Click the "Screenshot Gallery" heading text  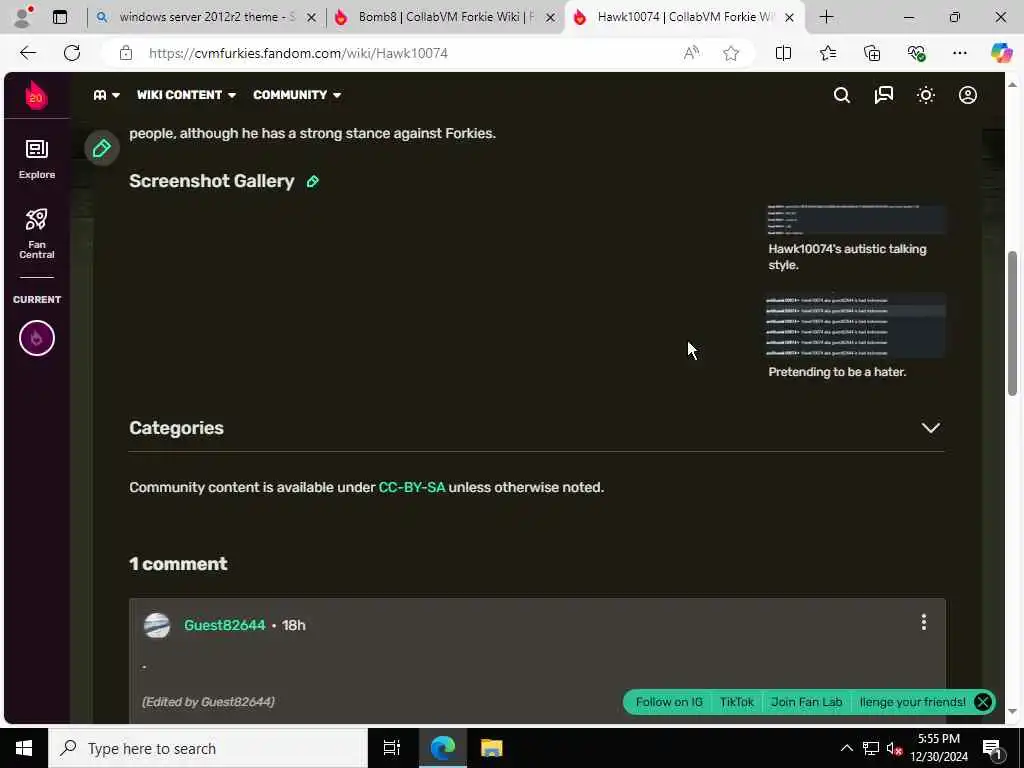(x=212, y=181)
